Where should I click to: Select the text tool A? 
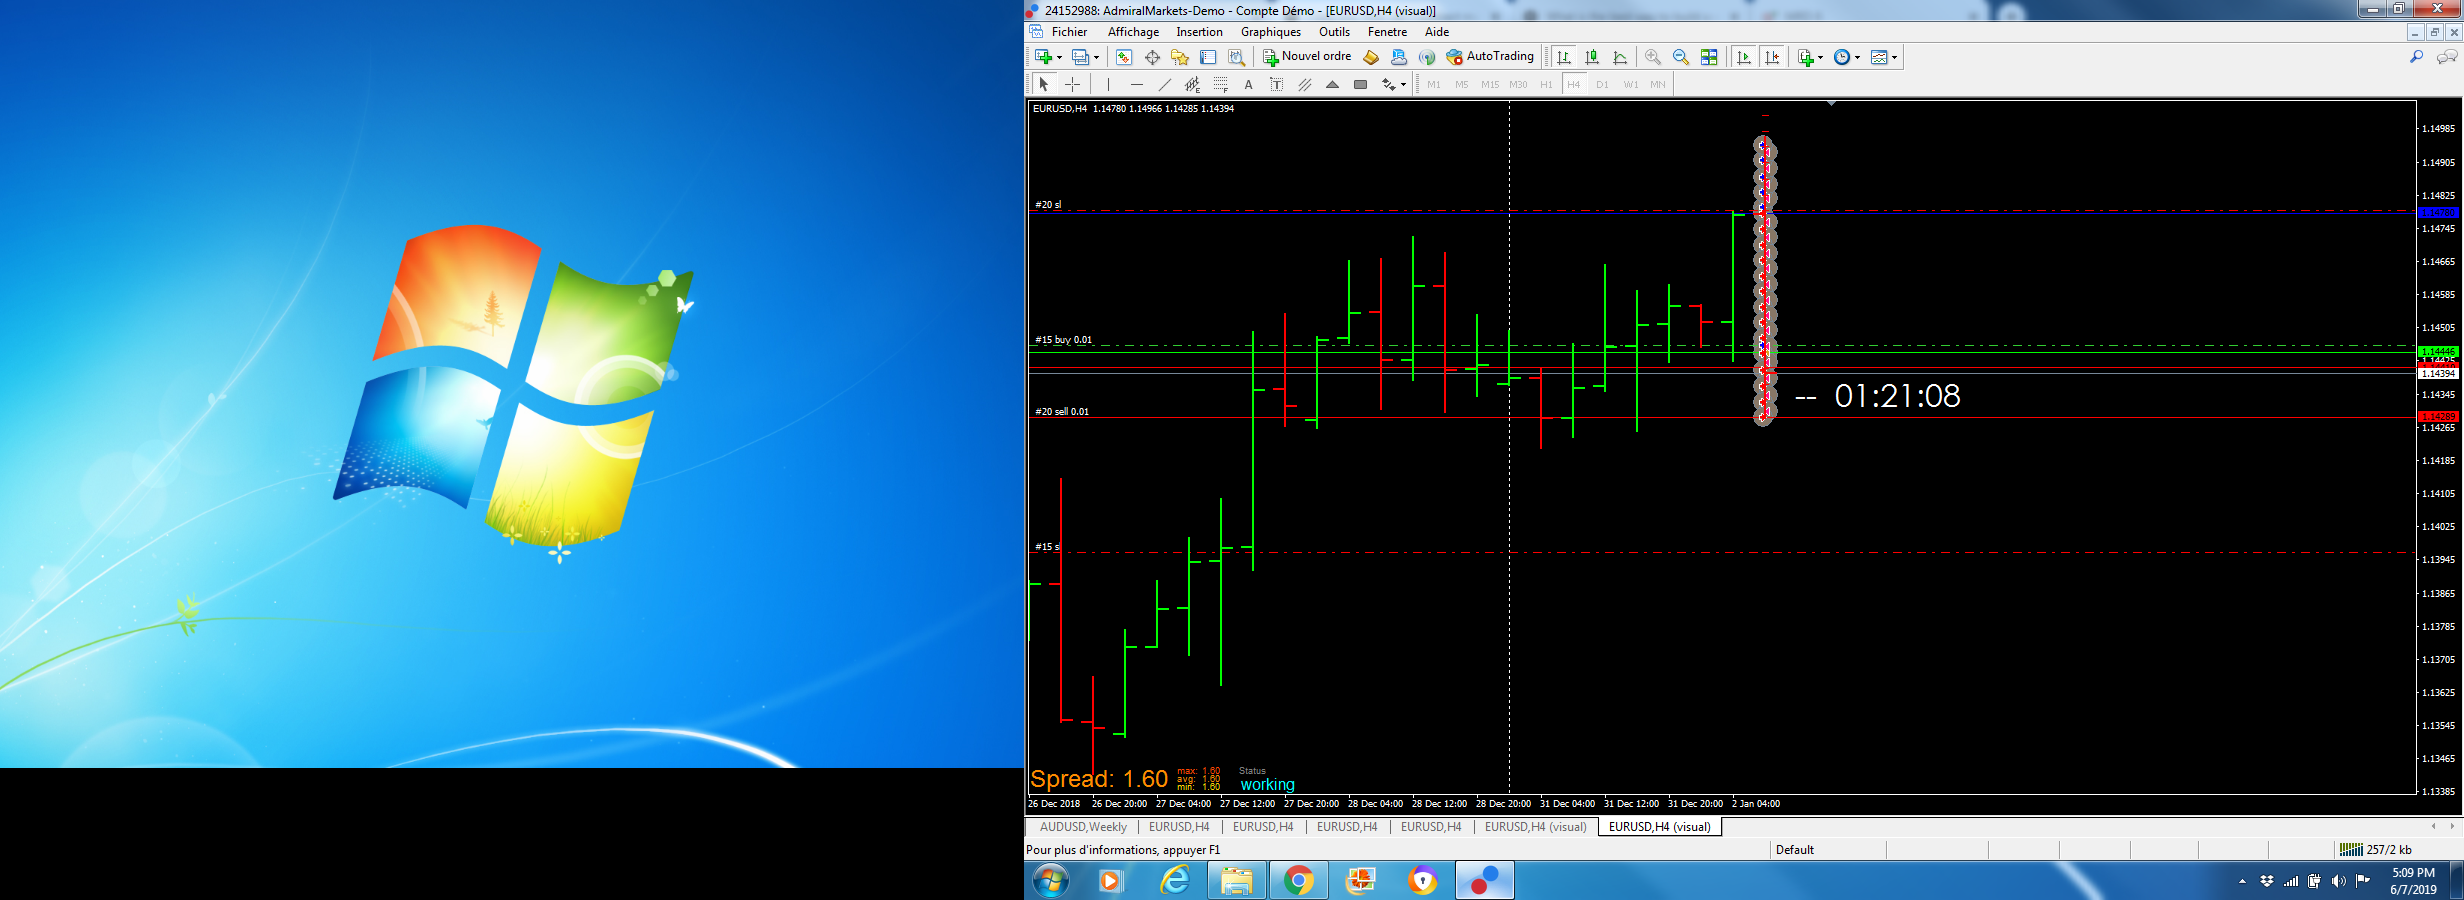tap(1248, 84)
